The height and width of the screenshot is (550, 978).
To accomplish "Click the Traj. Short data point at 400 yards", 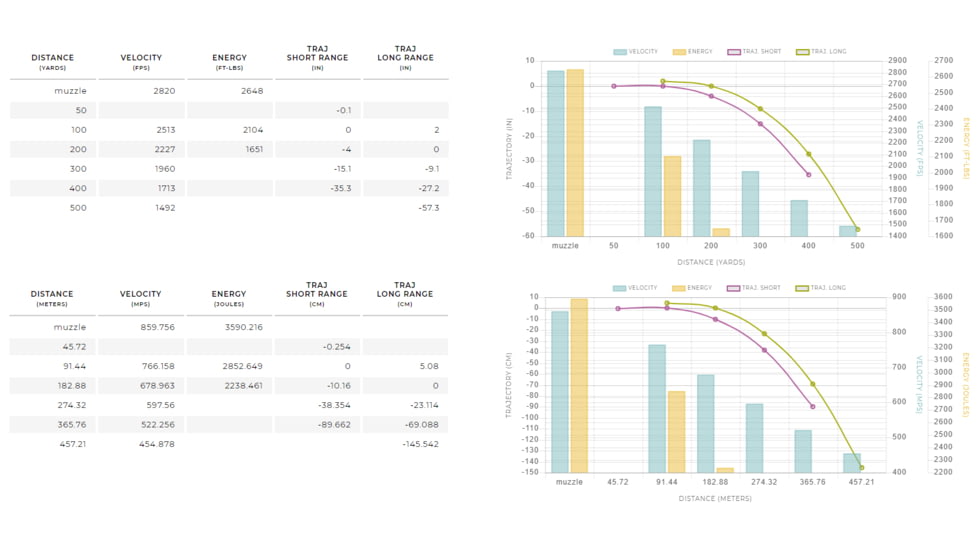I will point(808,175).
